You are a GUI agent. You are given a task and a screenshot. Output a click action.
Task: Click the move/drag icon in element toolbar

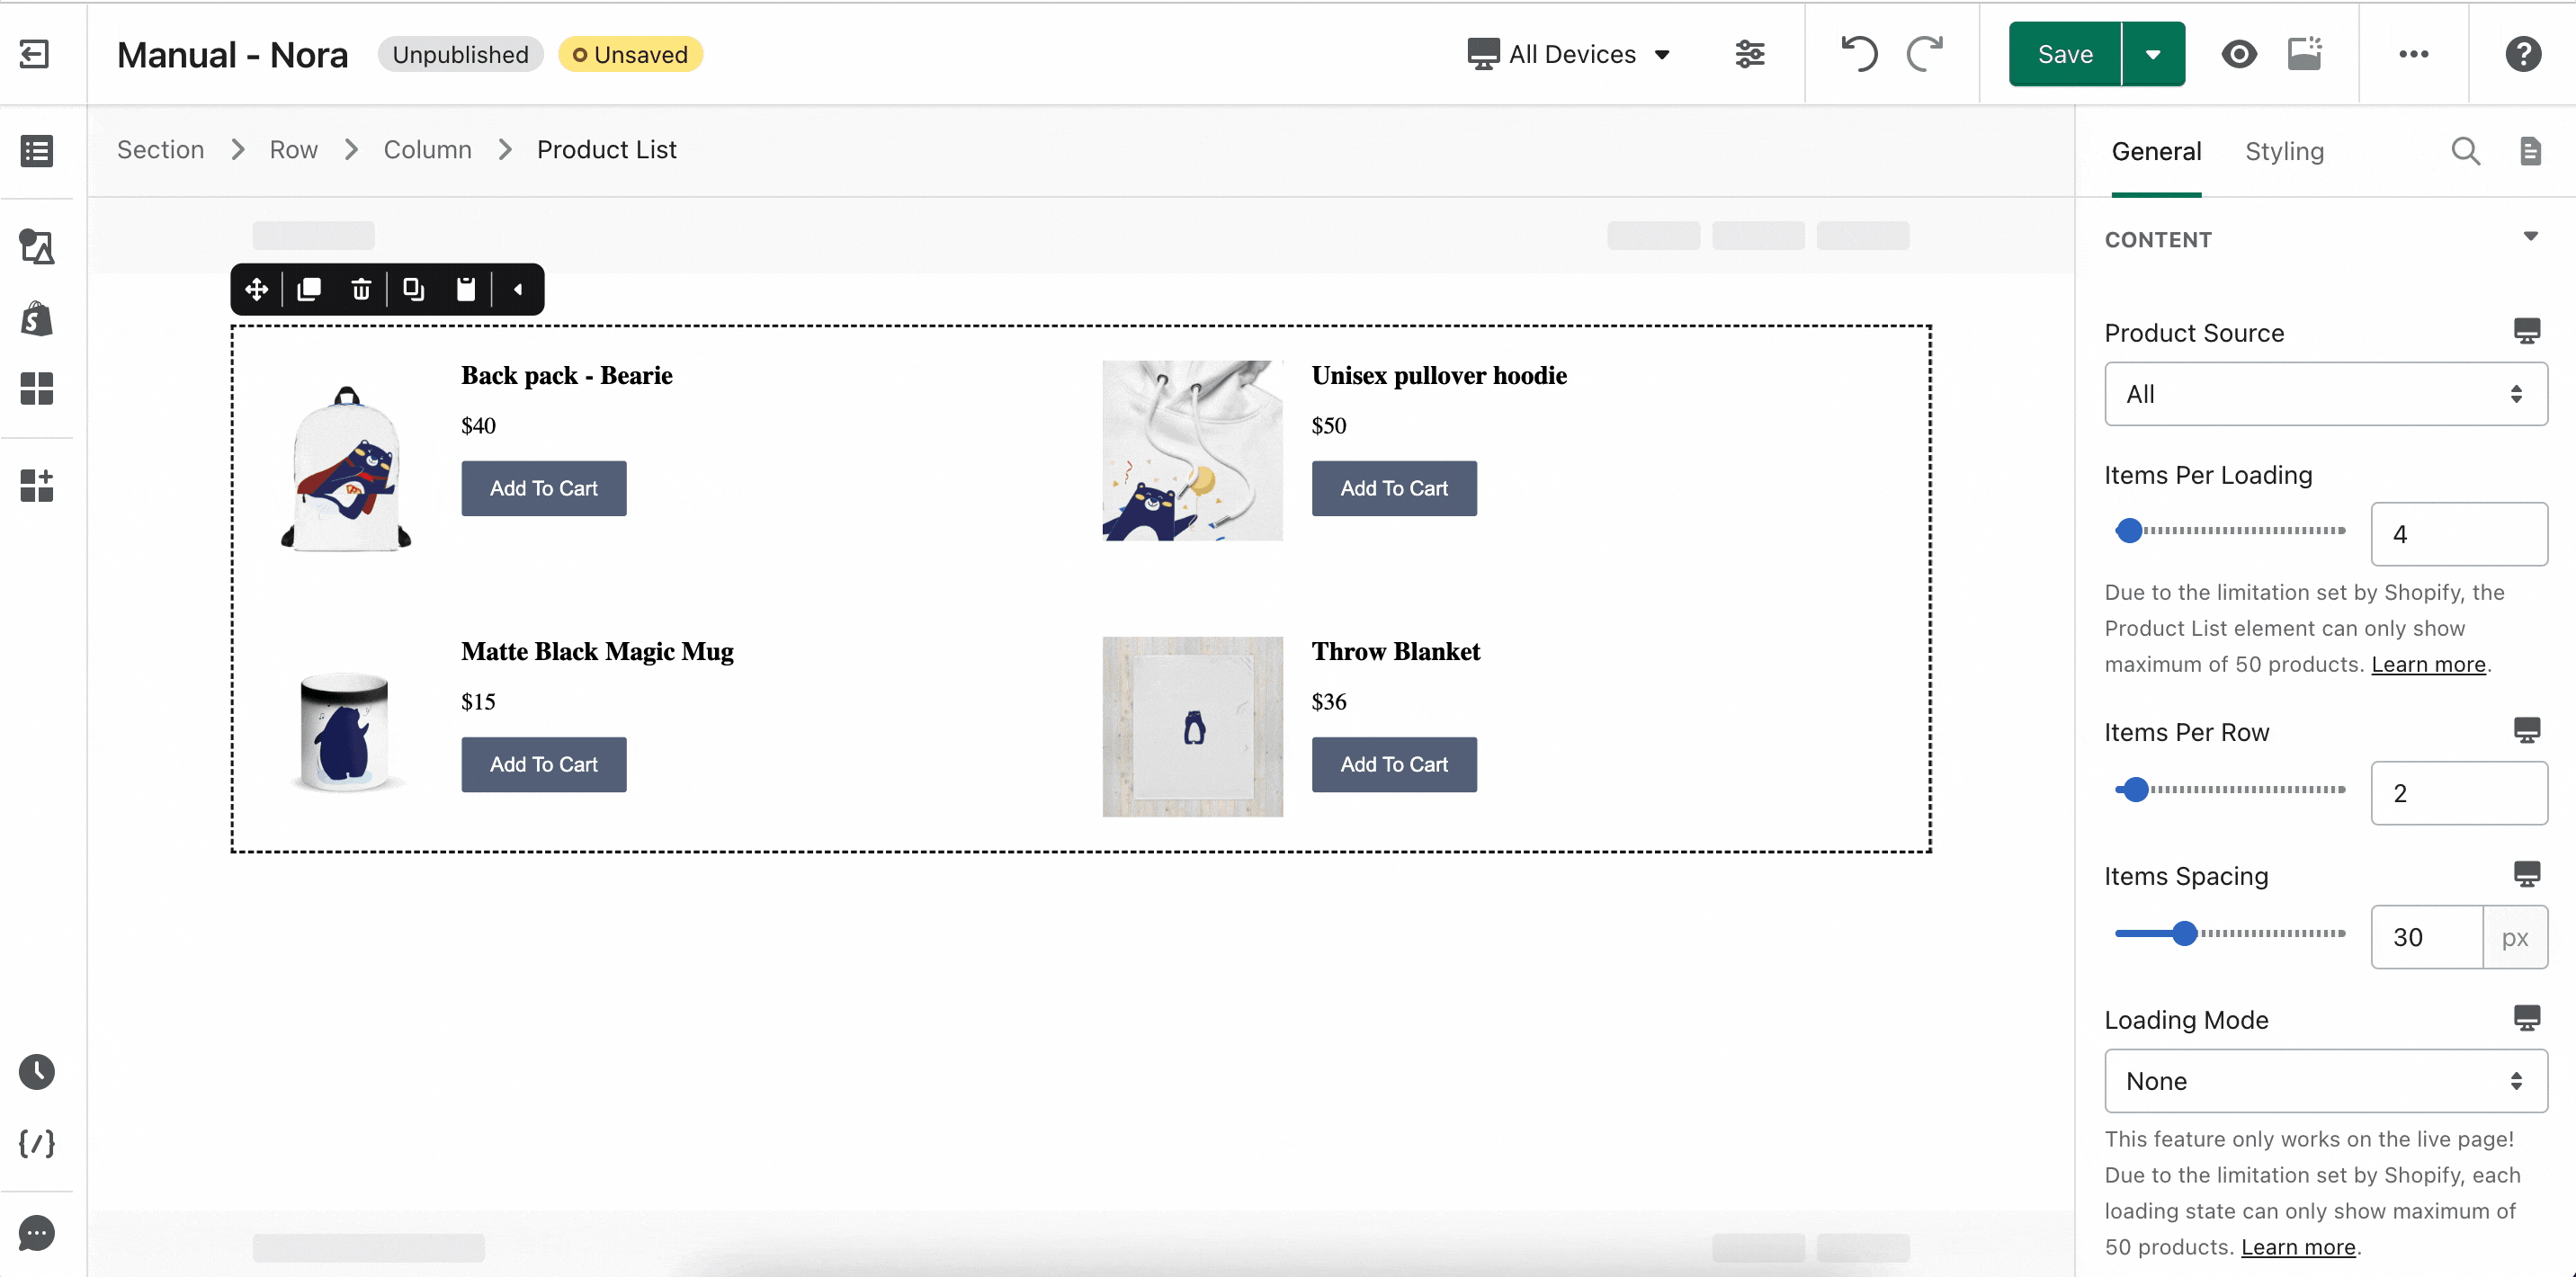tap(256, 290)
